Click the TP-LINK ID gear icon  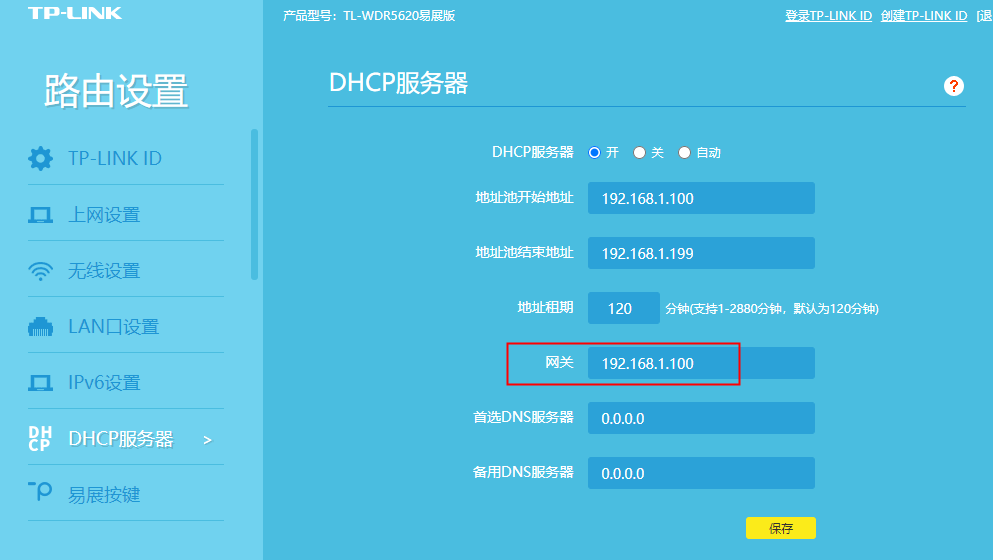41,158
